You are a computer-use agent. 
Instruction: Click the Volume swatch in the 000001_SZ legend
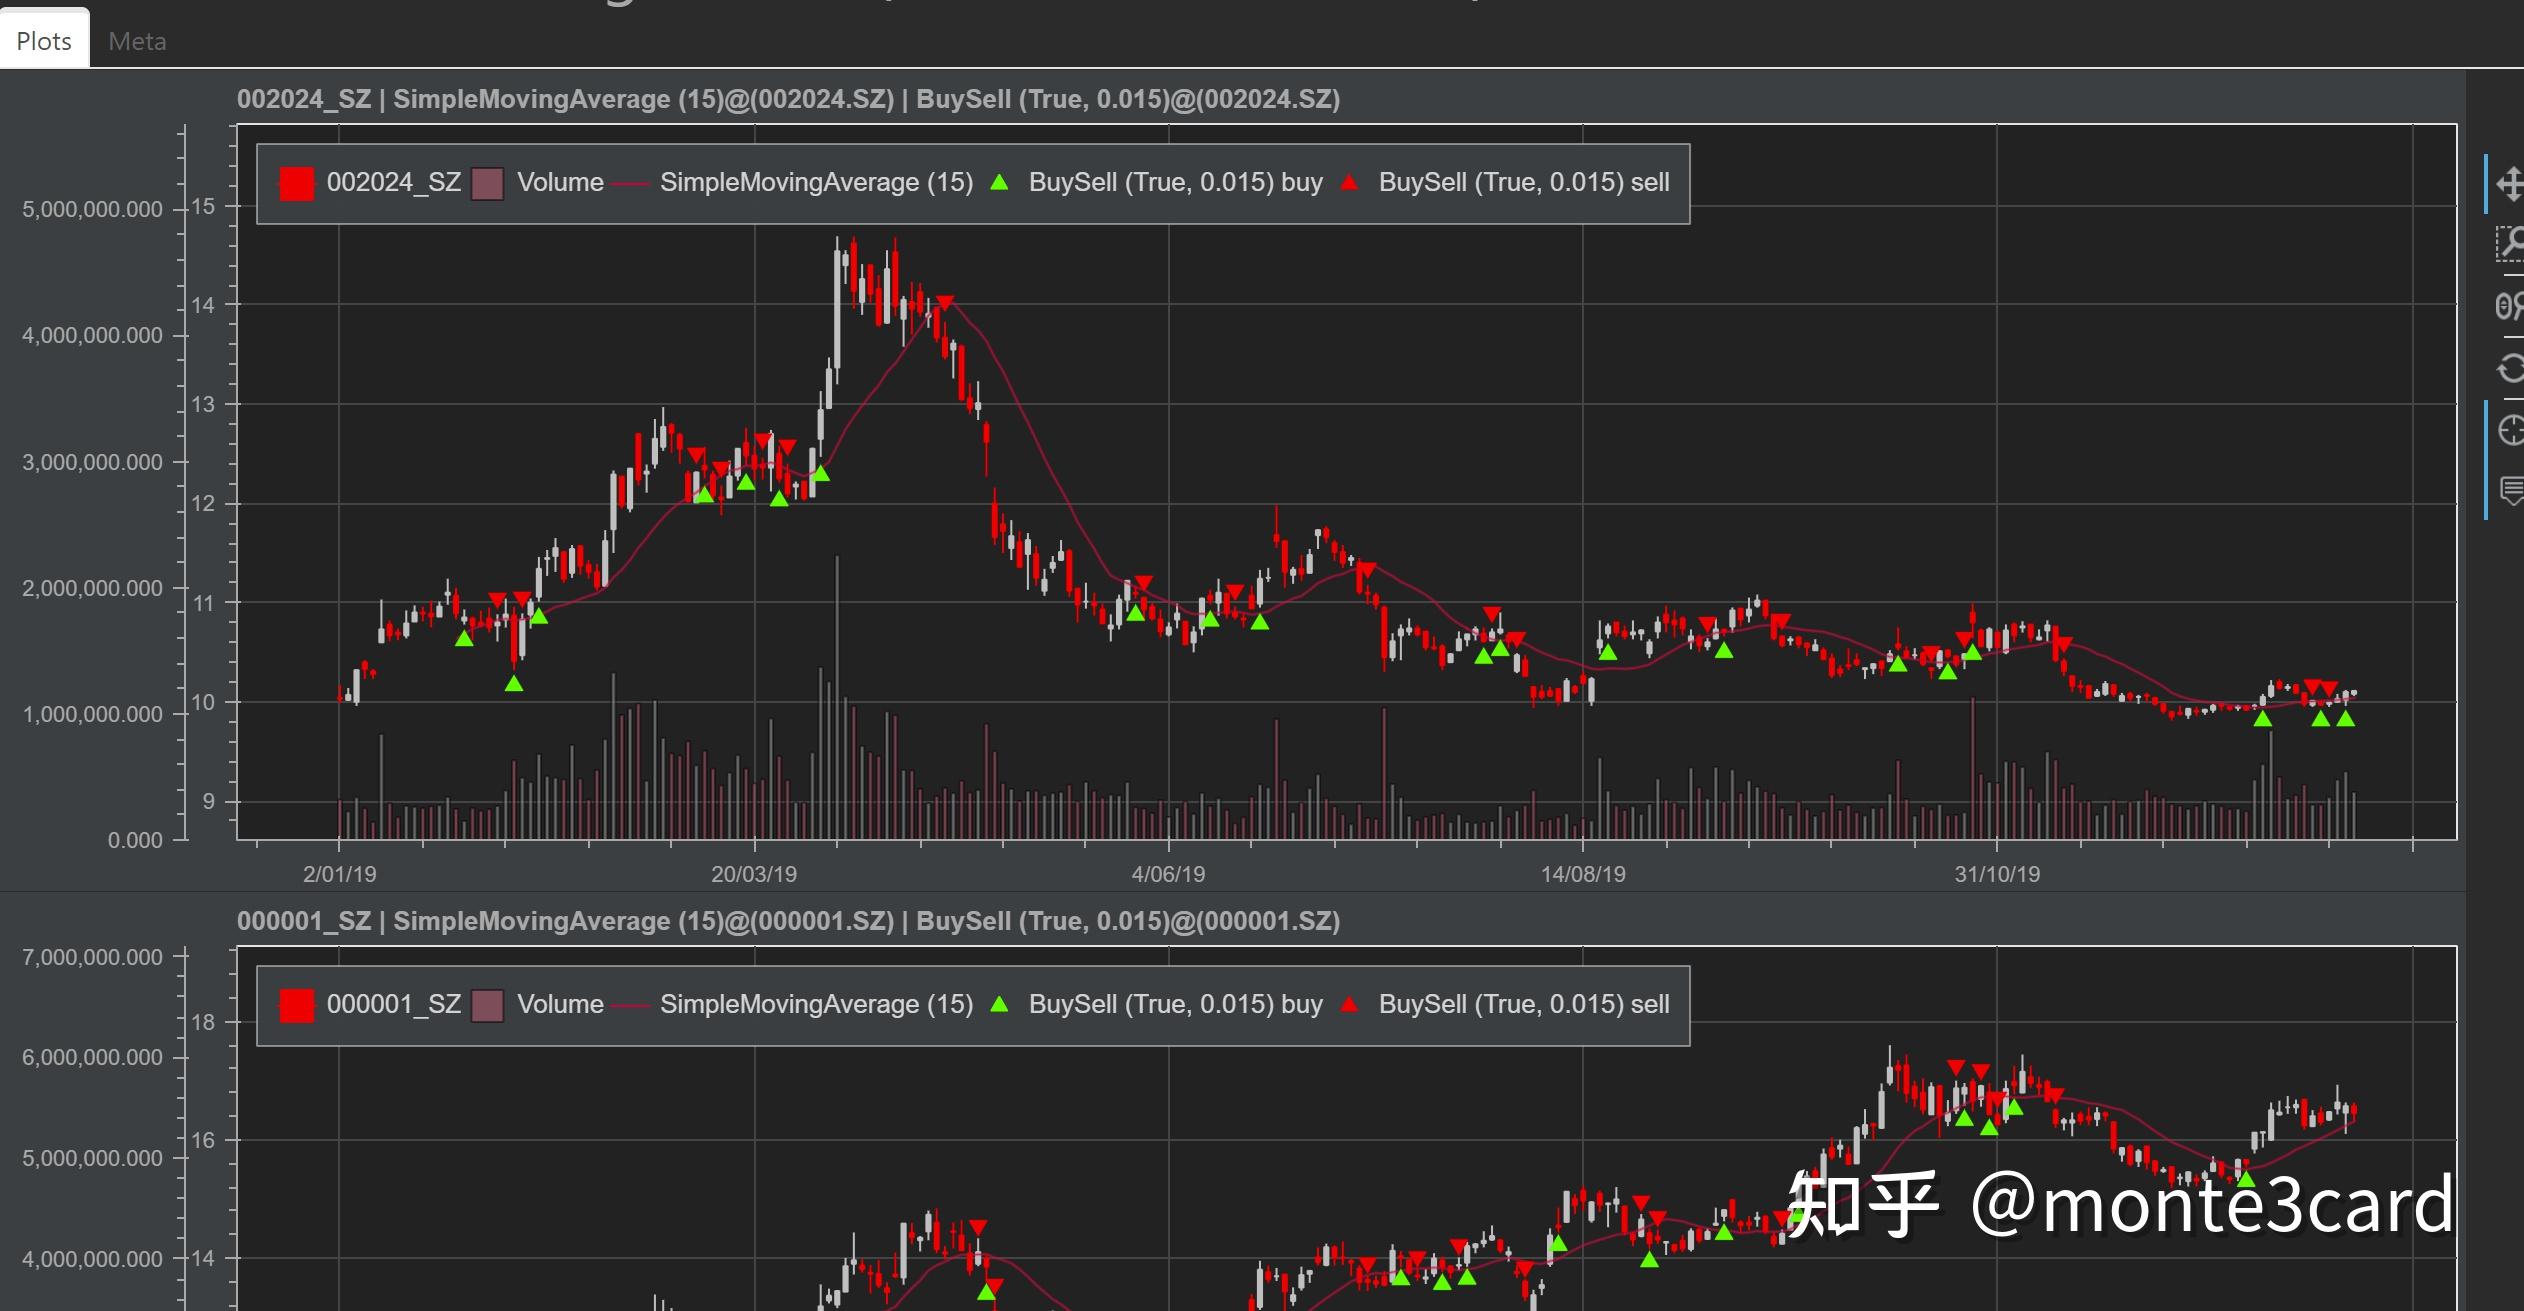tap(489, 1004)
